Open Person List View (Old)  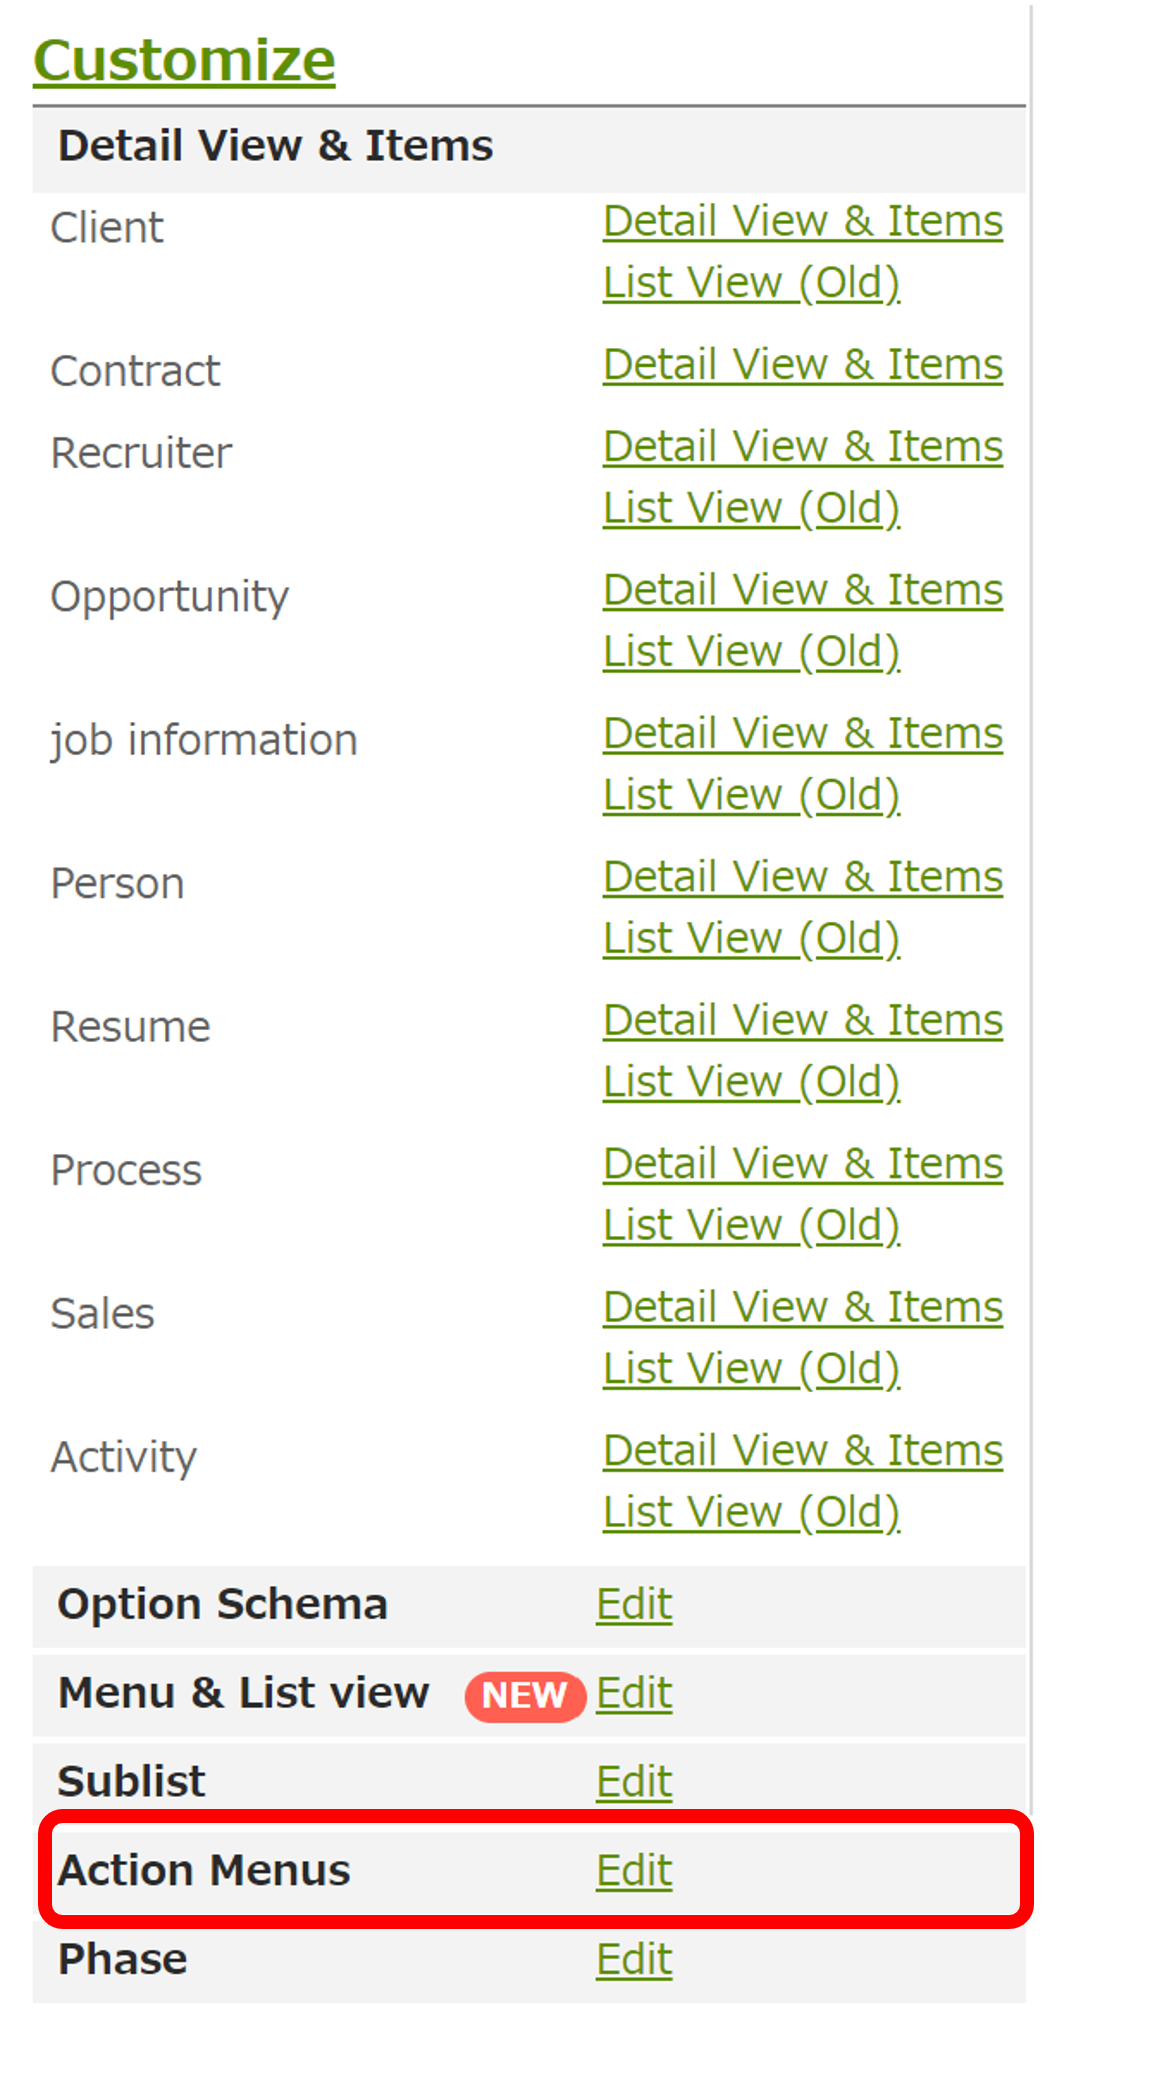pos(751,939)
